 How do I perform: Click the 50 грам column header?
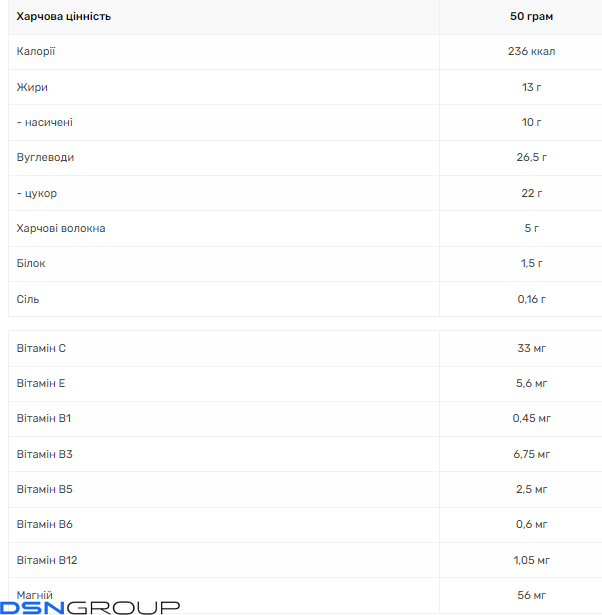(531, 16)
